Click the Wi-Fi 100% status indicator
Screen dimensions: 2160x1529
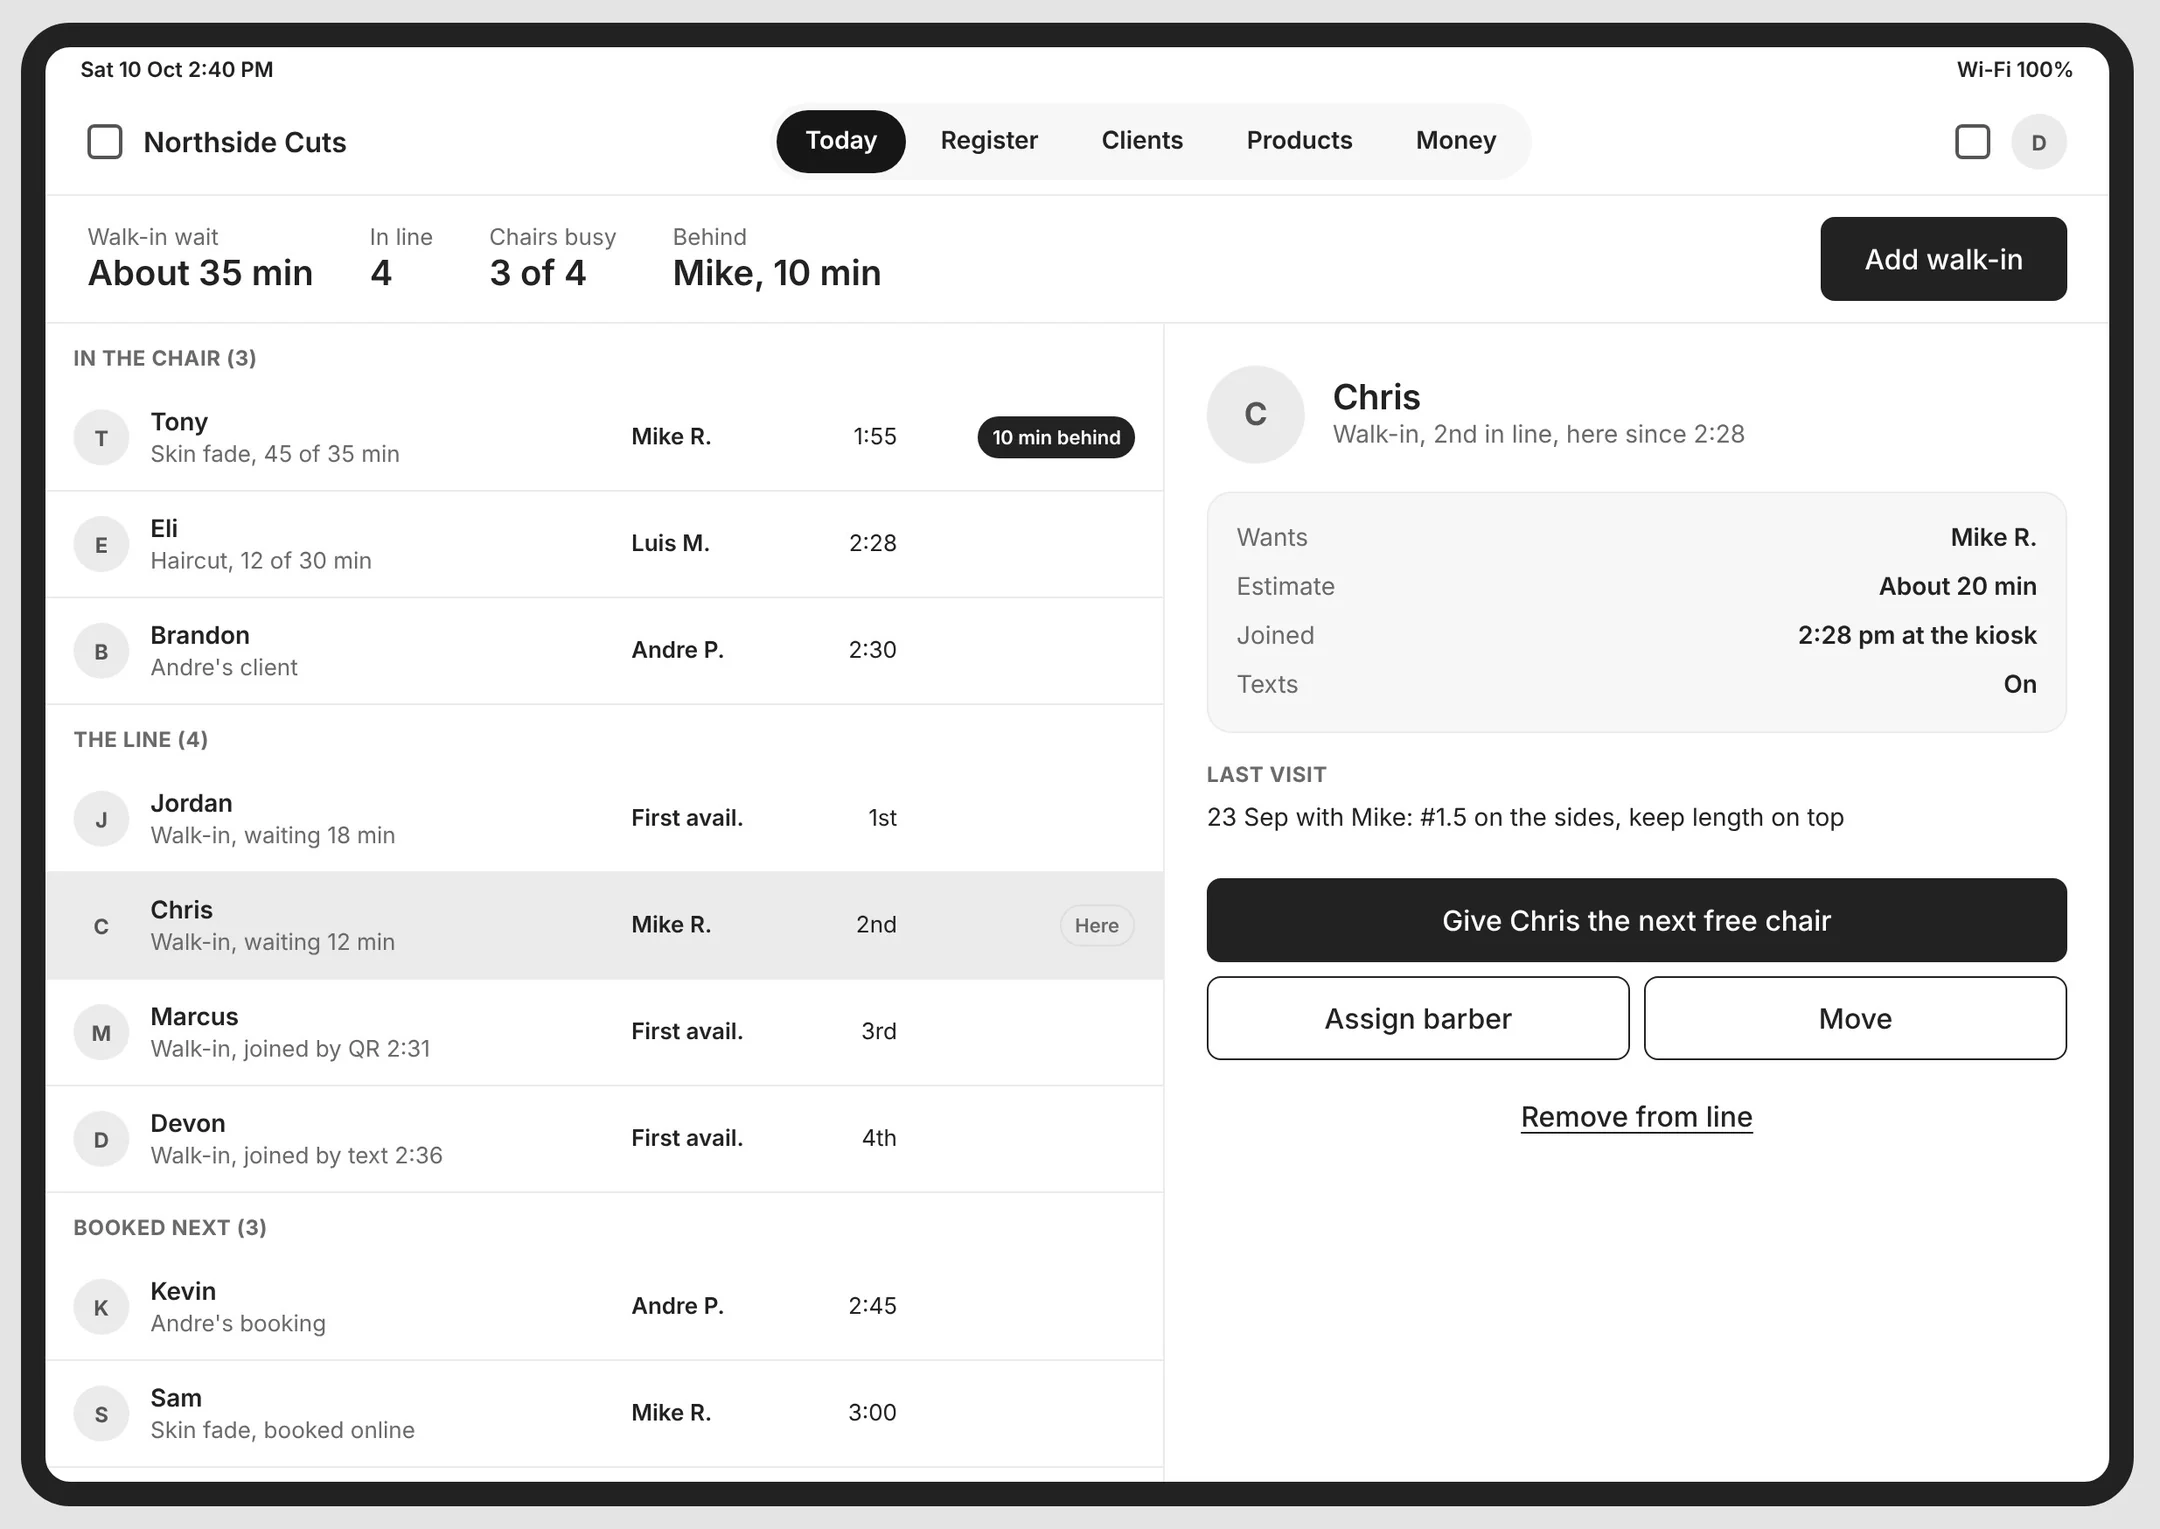click(x=2014, y=69)
